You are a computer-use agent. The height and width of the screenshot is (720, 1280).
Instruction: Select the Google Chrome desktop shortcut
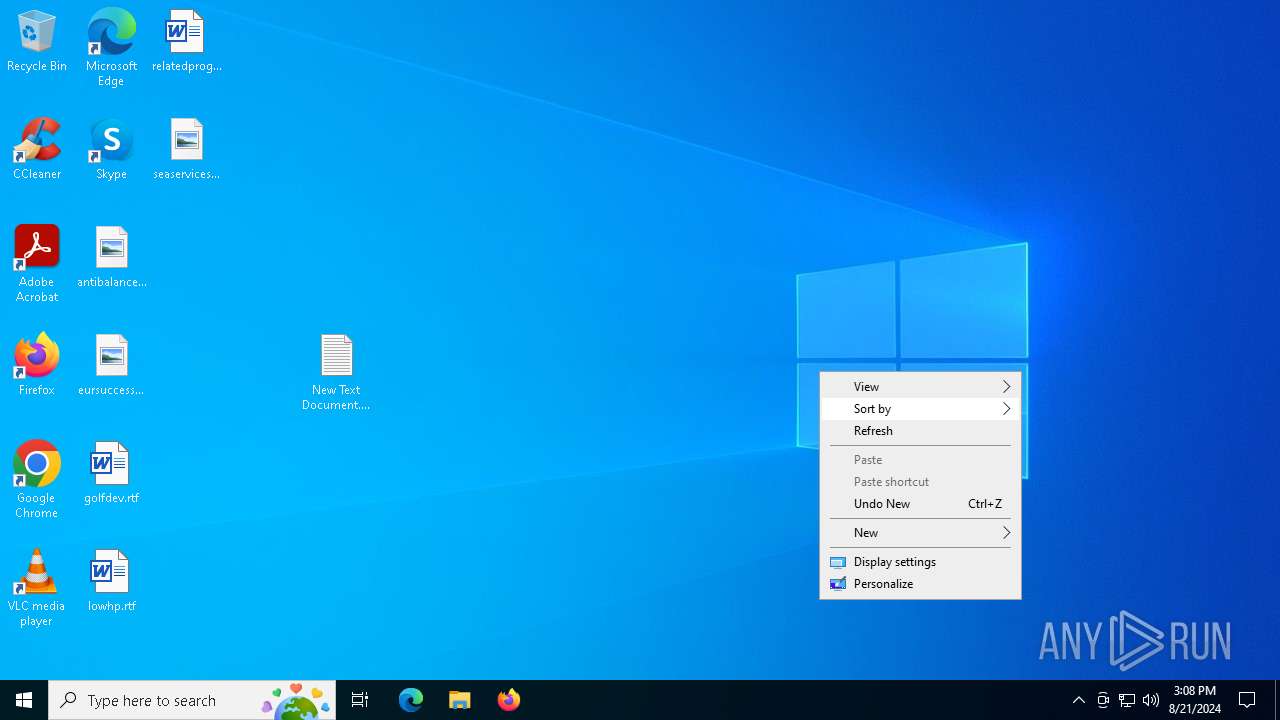coord(37,479)
